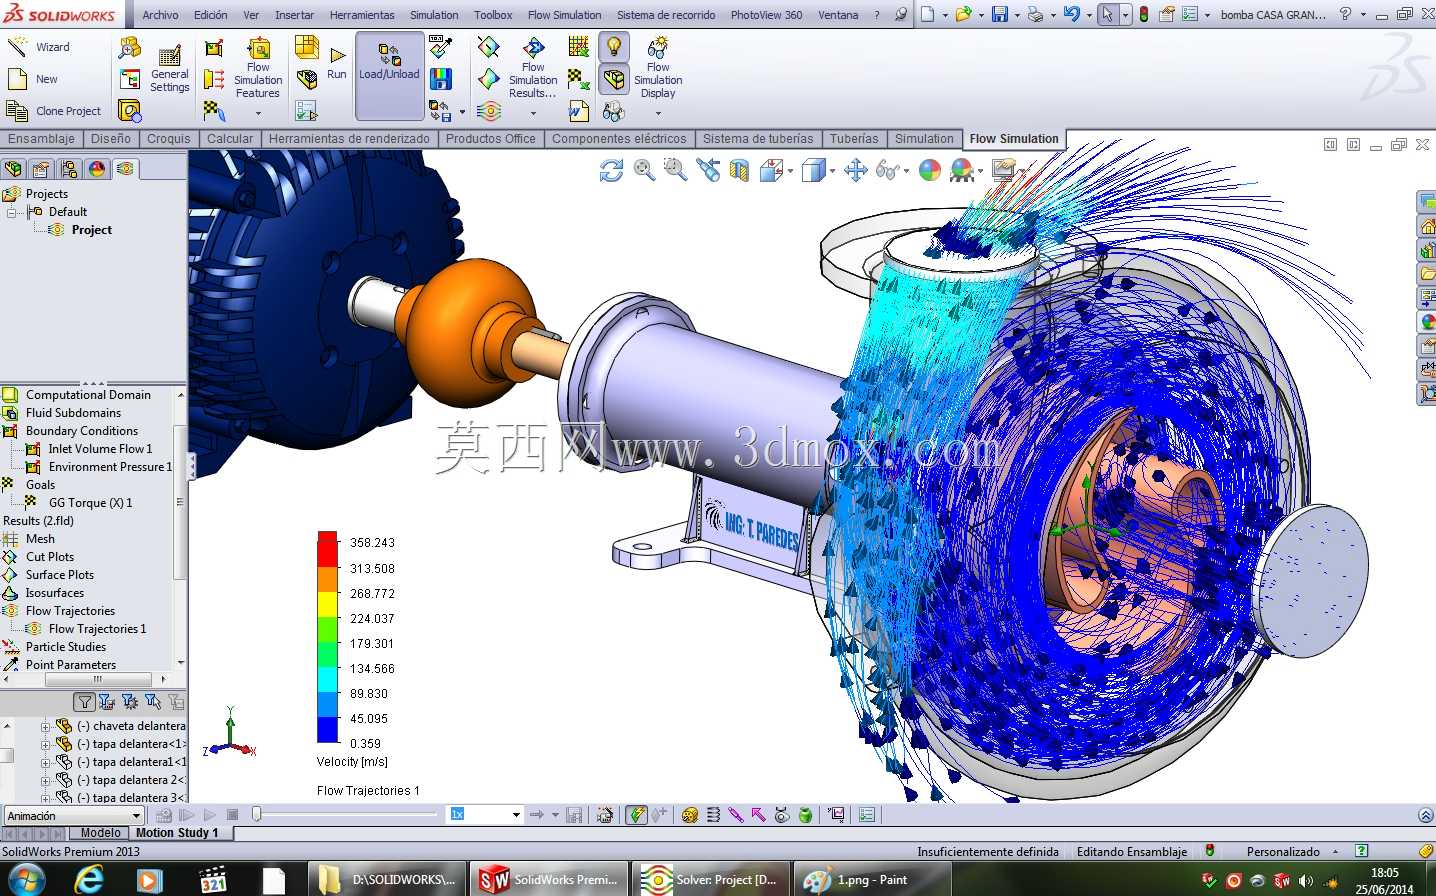Toggle the lightbulb lighting button
Image resolution: width=1436 pixels, height=896 pixels.
pos(614,47)
